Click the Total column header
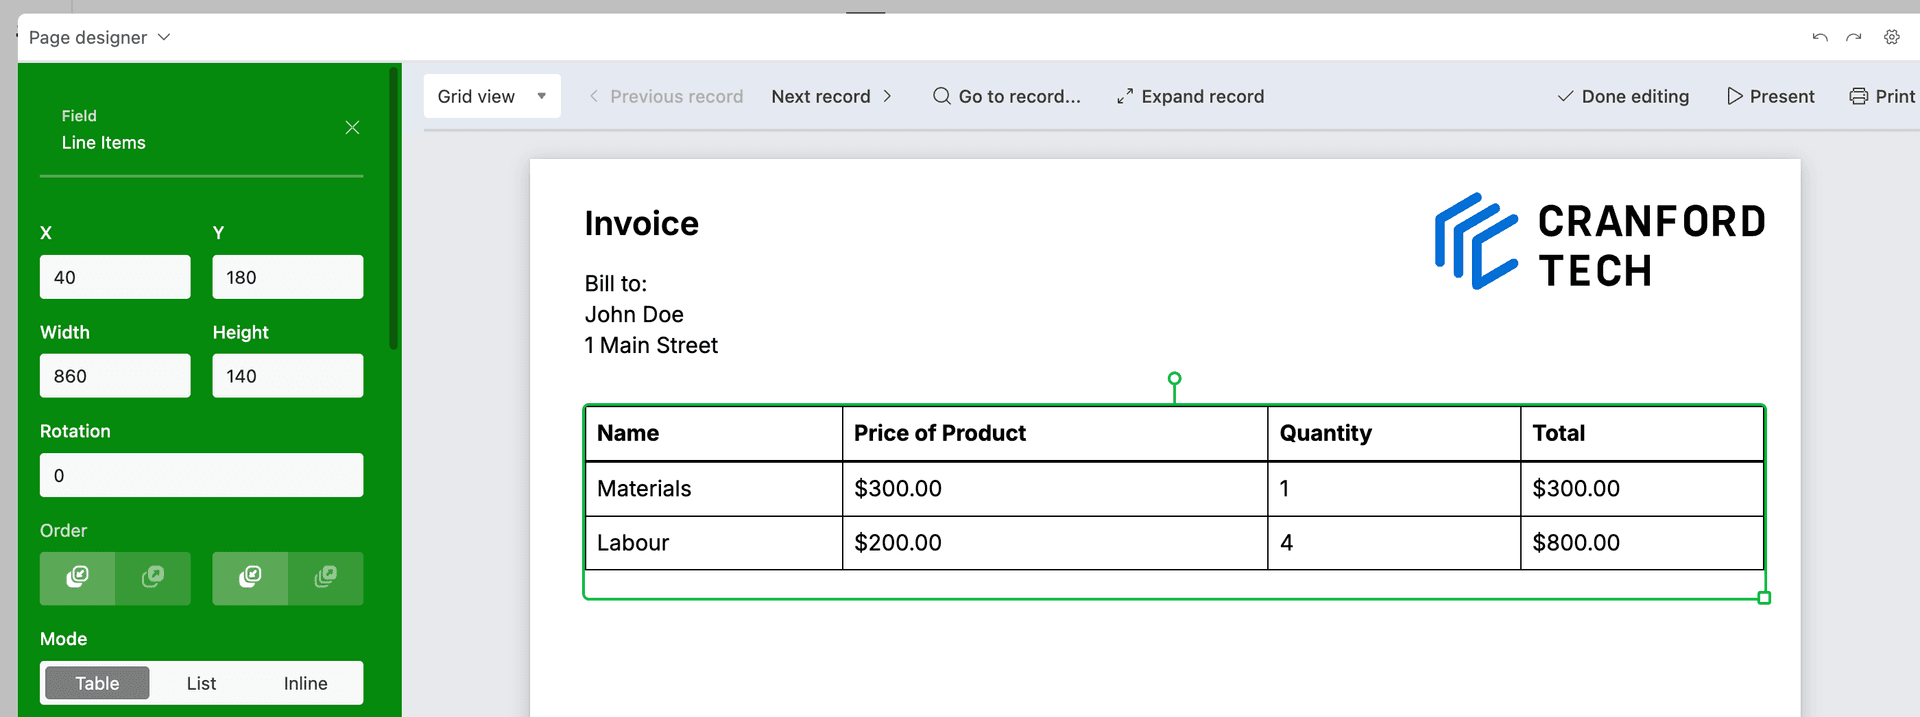The height and width of the screenshot is (717, 1920). (1642, 433)
